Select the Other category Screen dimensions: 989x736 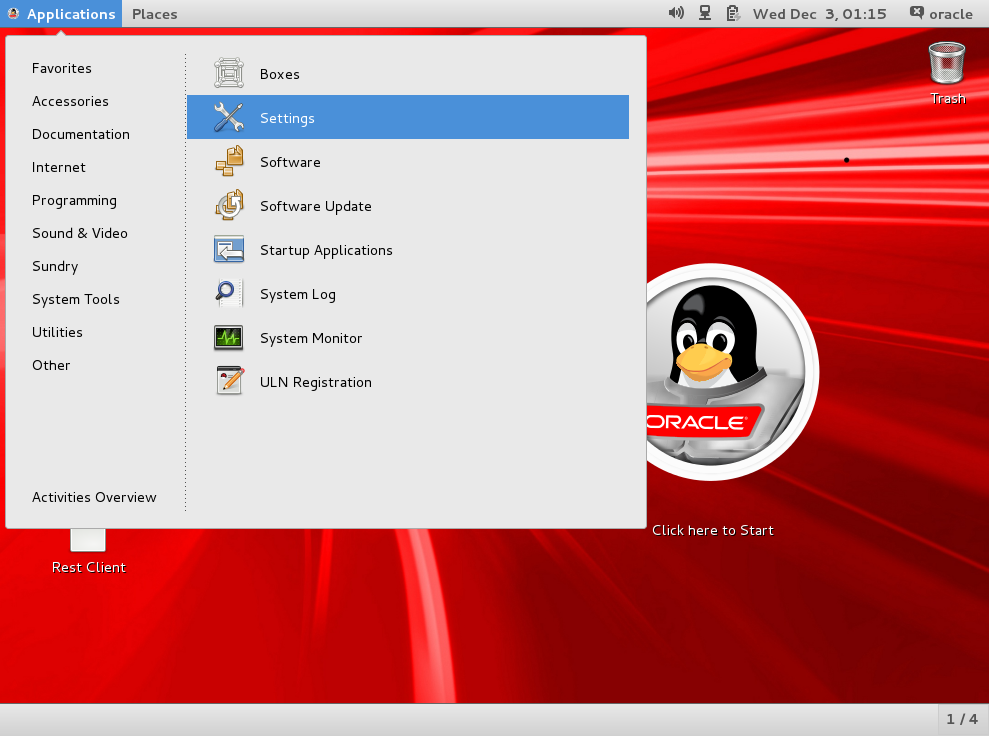[x=51, y=365]
